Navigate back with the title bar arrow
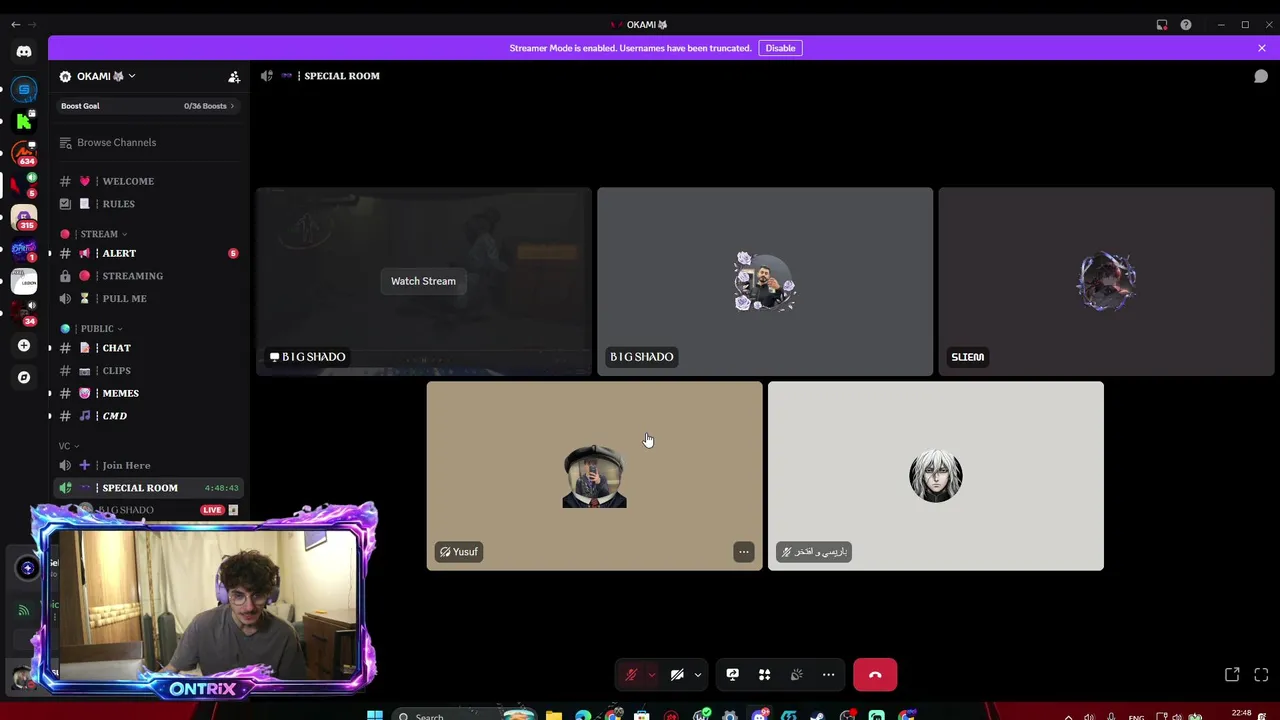Screen dimensions: 1280x720 (15, 24)
